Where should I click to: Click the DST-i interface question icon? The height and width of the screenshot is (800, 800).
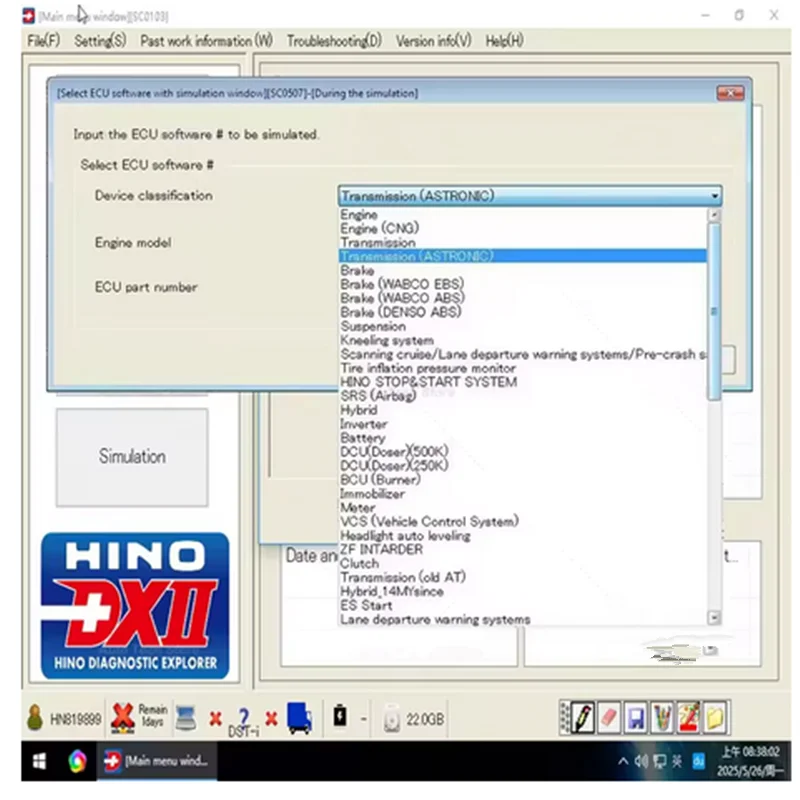(243, 721)
